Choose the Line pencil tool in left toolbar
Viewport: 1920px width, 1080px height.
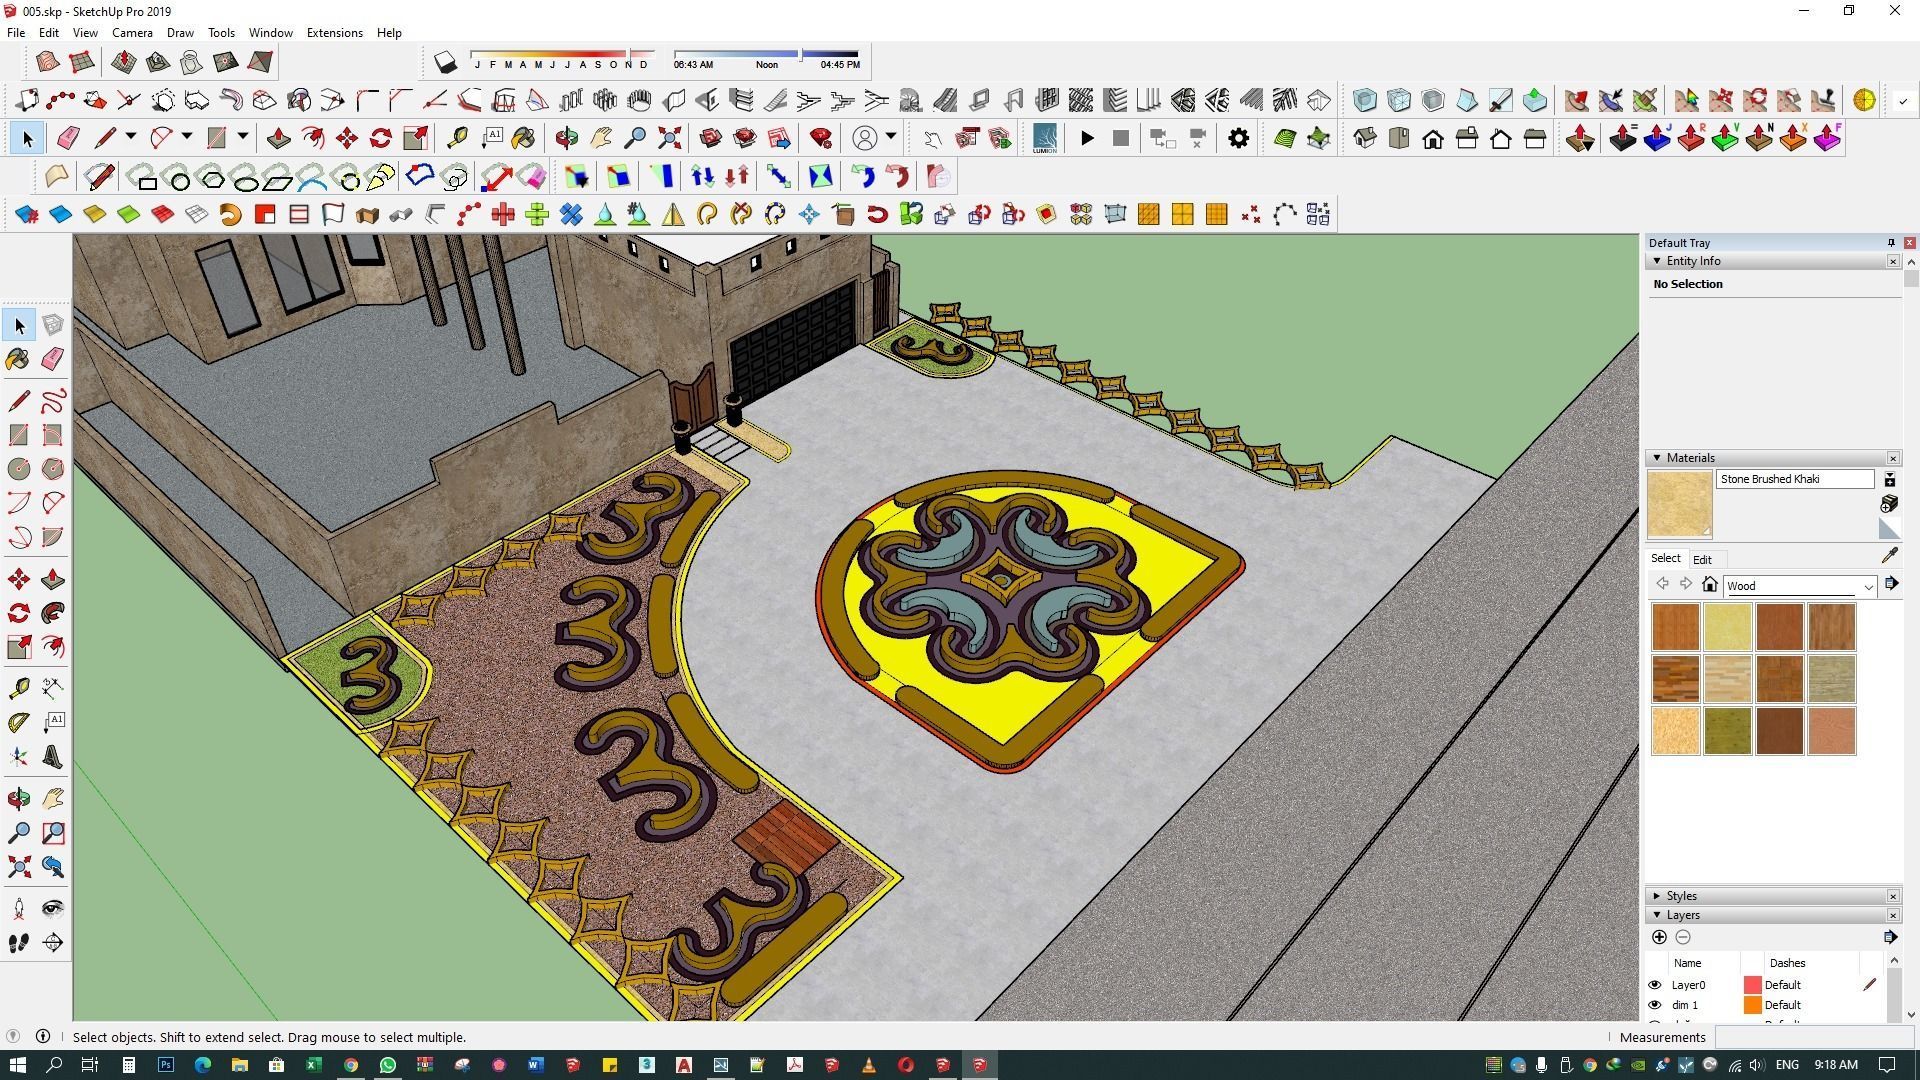(x=19, y=401)
